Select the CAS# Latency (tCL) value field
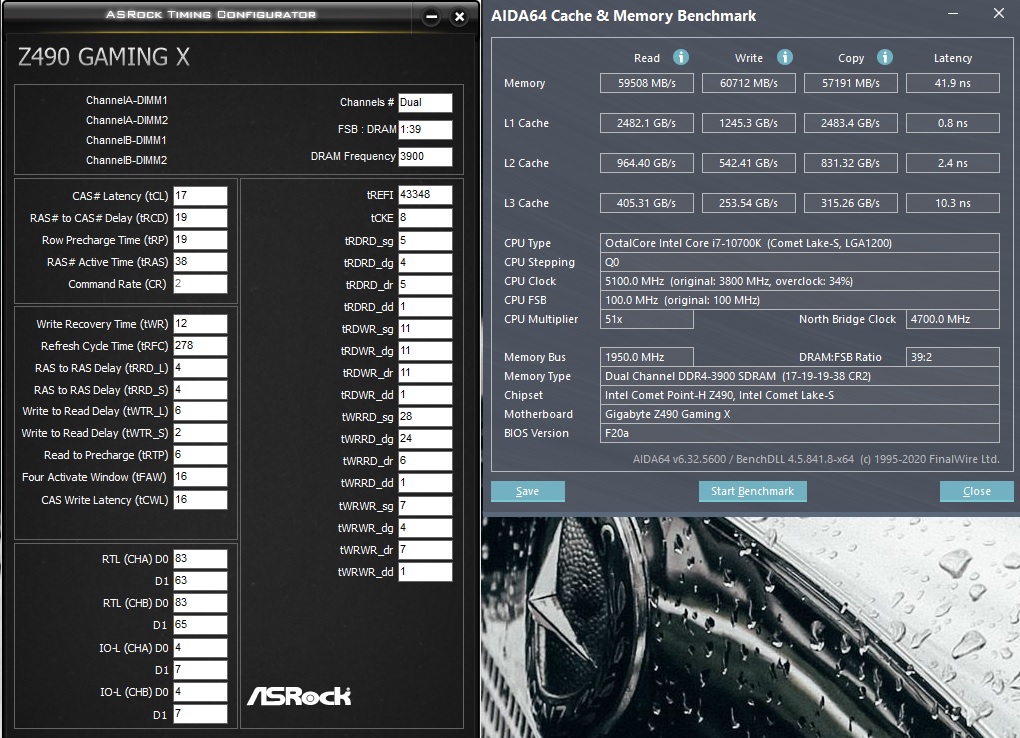The width and height of the screenshot is (1020, 738). coord(200,196)
